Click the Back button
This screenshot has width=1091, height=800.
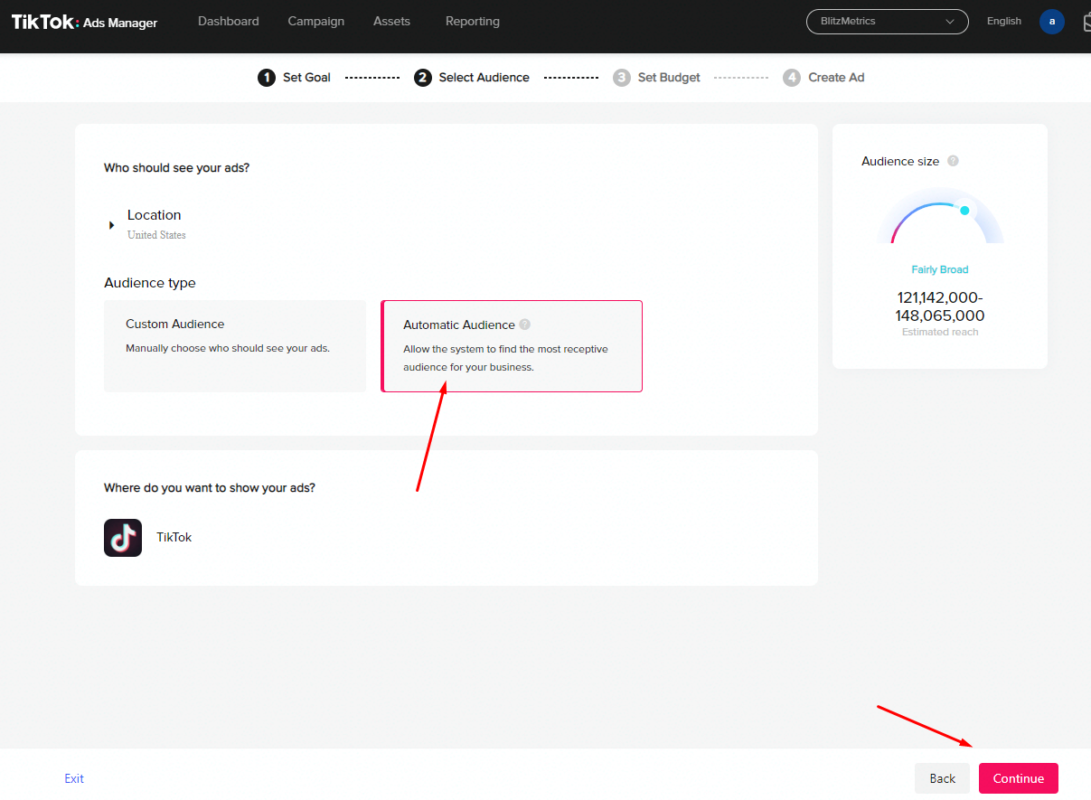tap(942, 778)
